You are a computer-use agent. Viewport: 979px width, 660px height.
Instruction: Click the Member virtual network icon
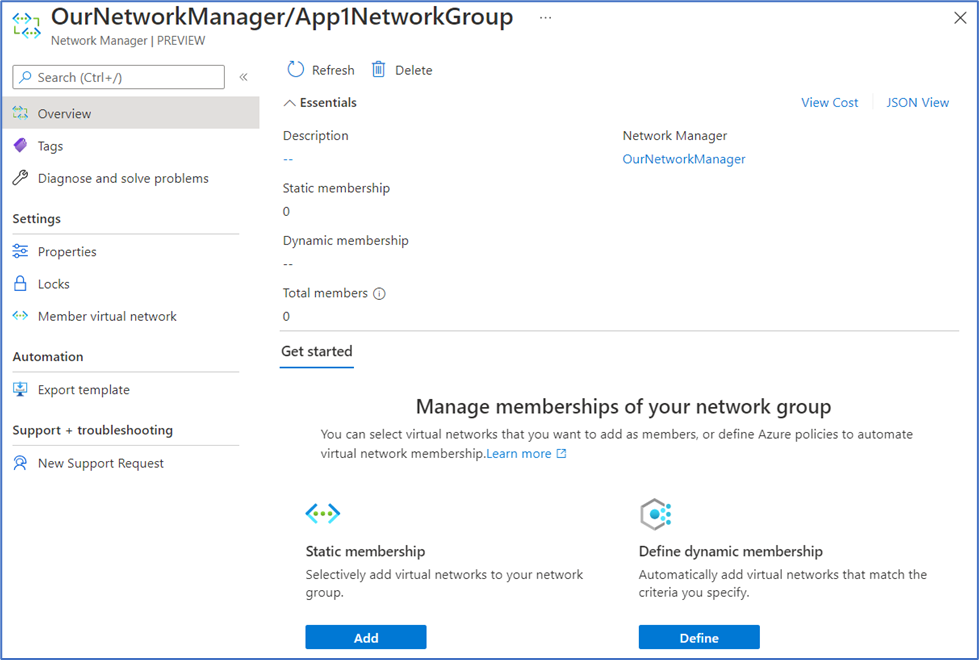(20, 316)
